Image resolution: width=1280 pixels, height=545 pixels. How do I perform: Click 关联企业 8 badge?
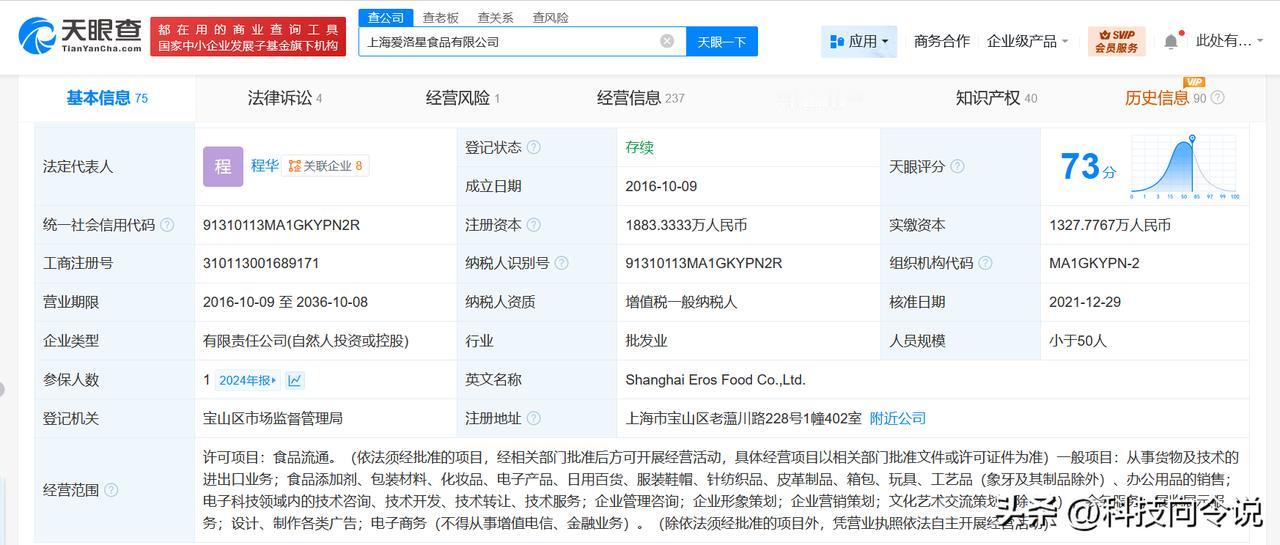click(x=326, y=166)
